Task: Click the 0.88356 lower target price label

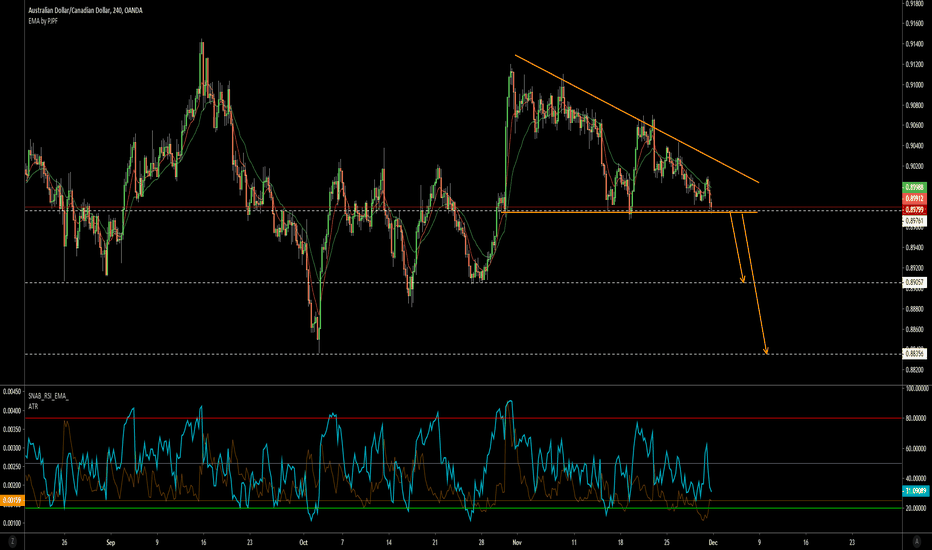Action: pos(913,354)
